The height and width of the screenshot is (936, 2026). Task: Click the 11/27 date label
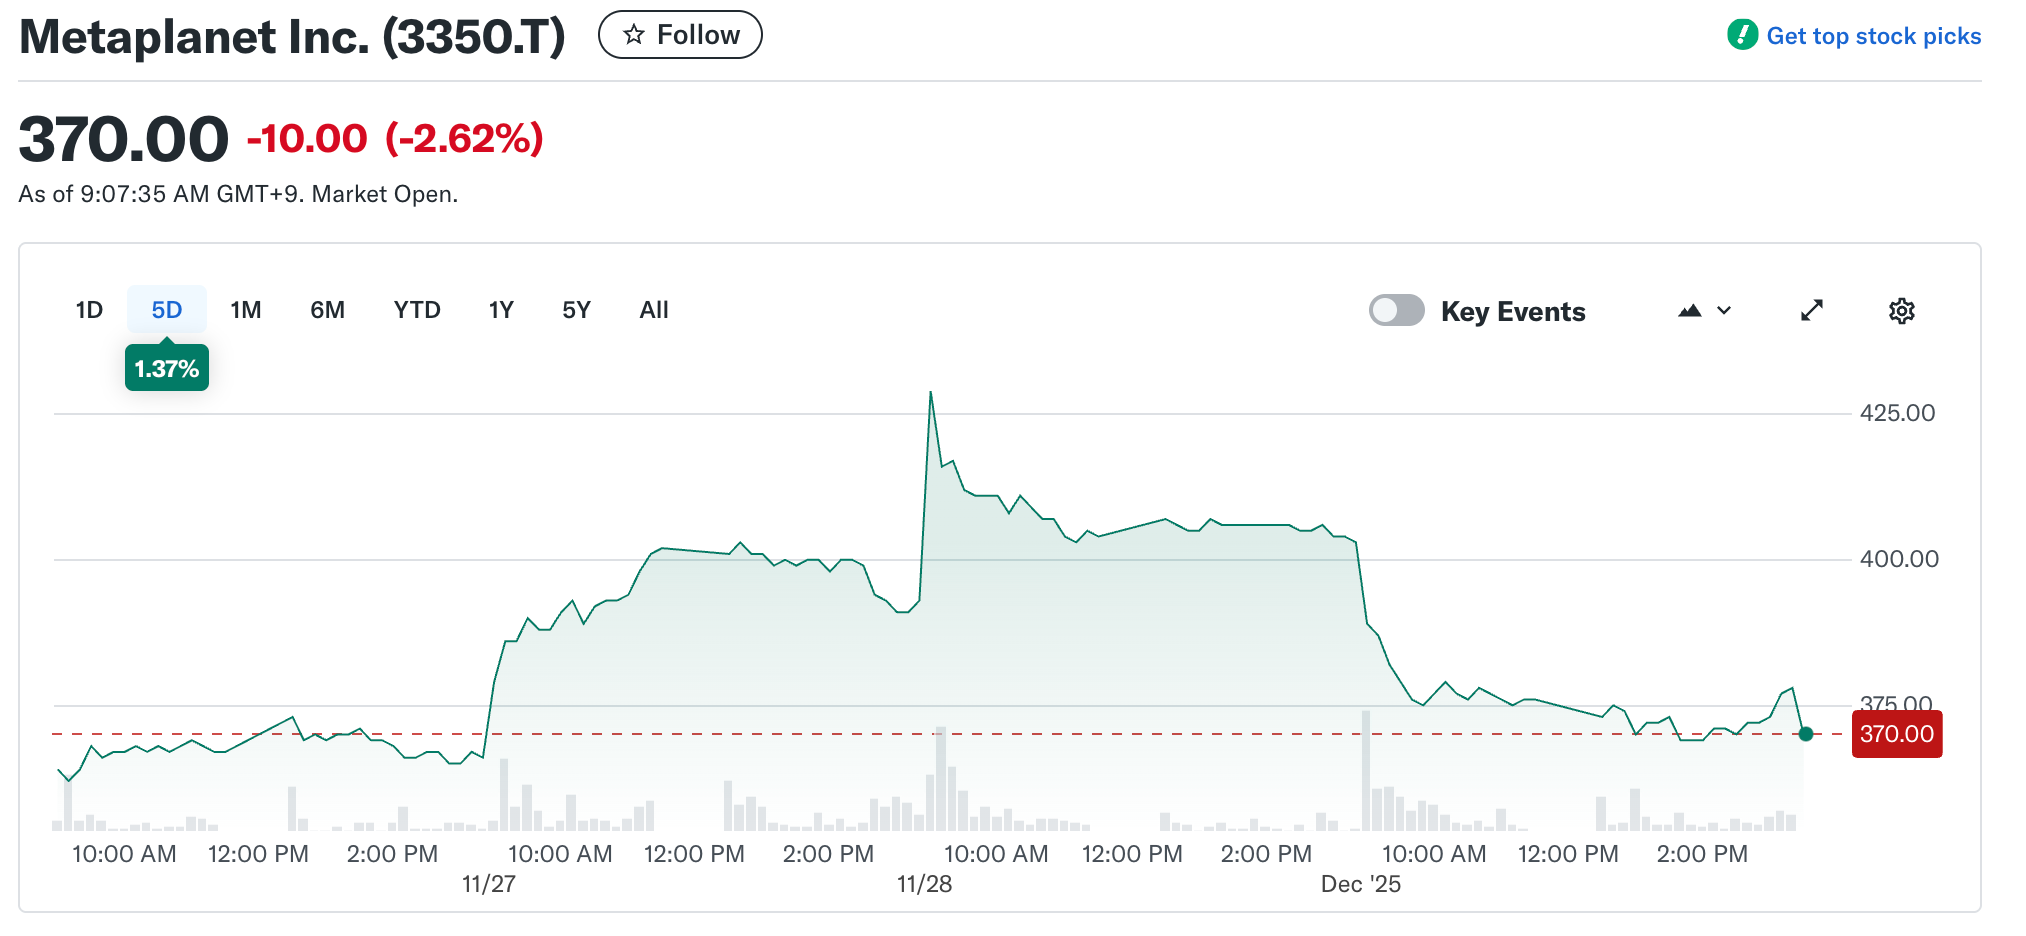coord(488,884)
